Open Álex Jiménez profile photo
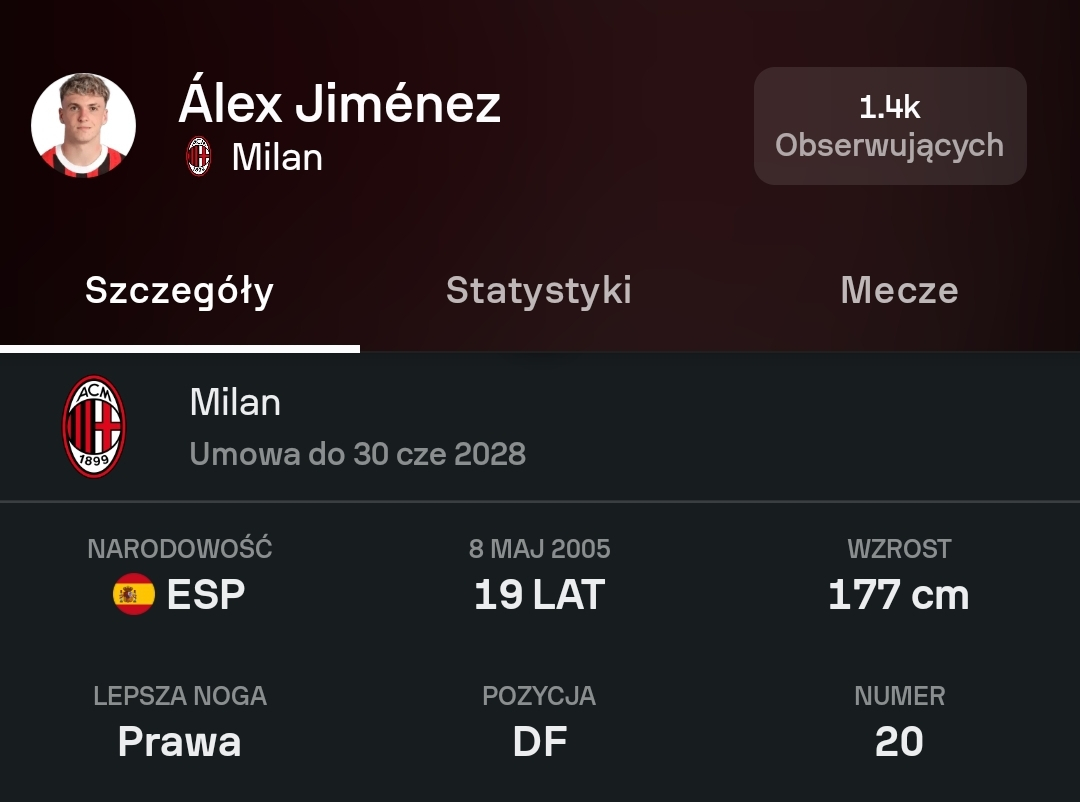The height and width of the screenshot is (802, 1080). 84,125
